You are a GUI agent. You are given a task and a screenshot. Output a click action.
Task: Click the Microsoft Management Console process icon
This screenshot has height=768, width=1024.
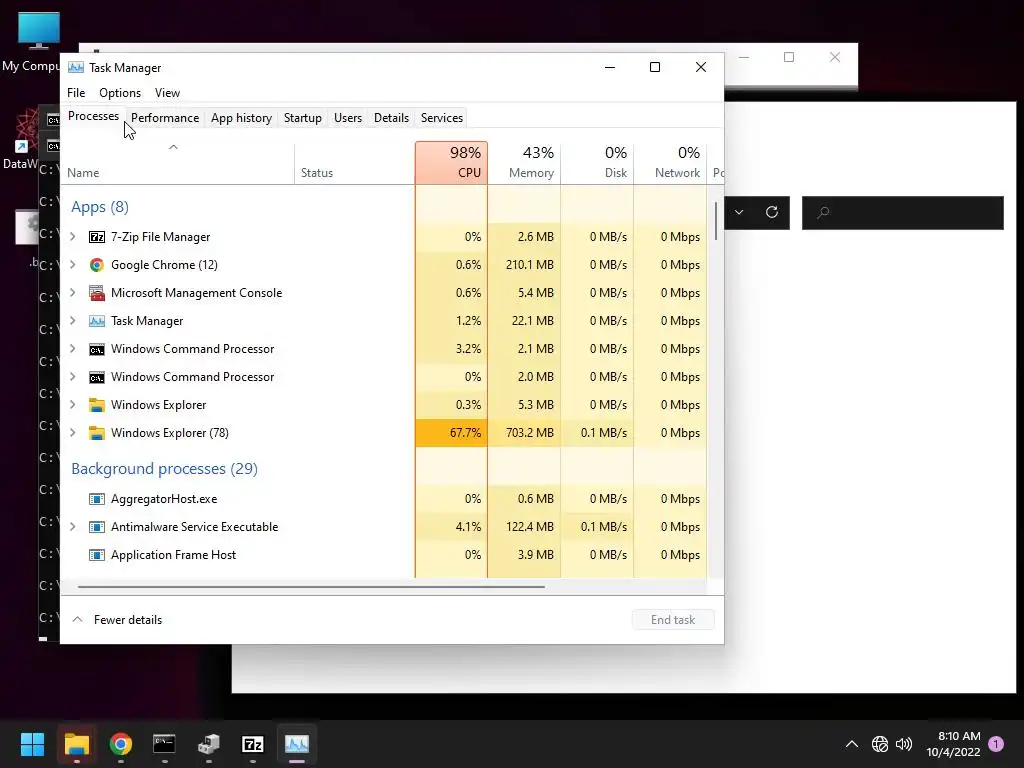click(97, 293)
